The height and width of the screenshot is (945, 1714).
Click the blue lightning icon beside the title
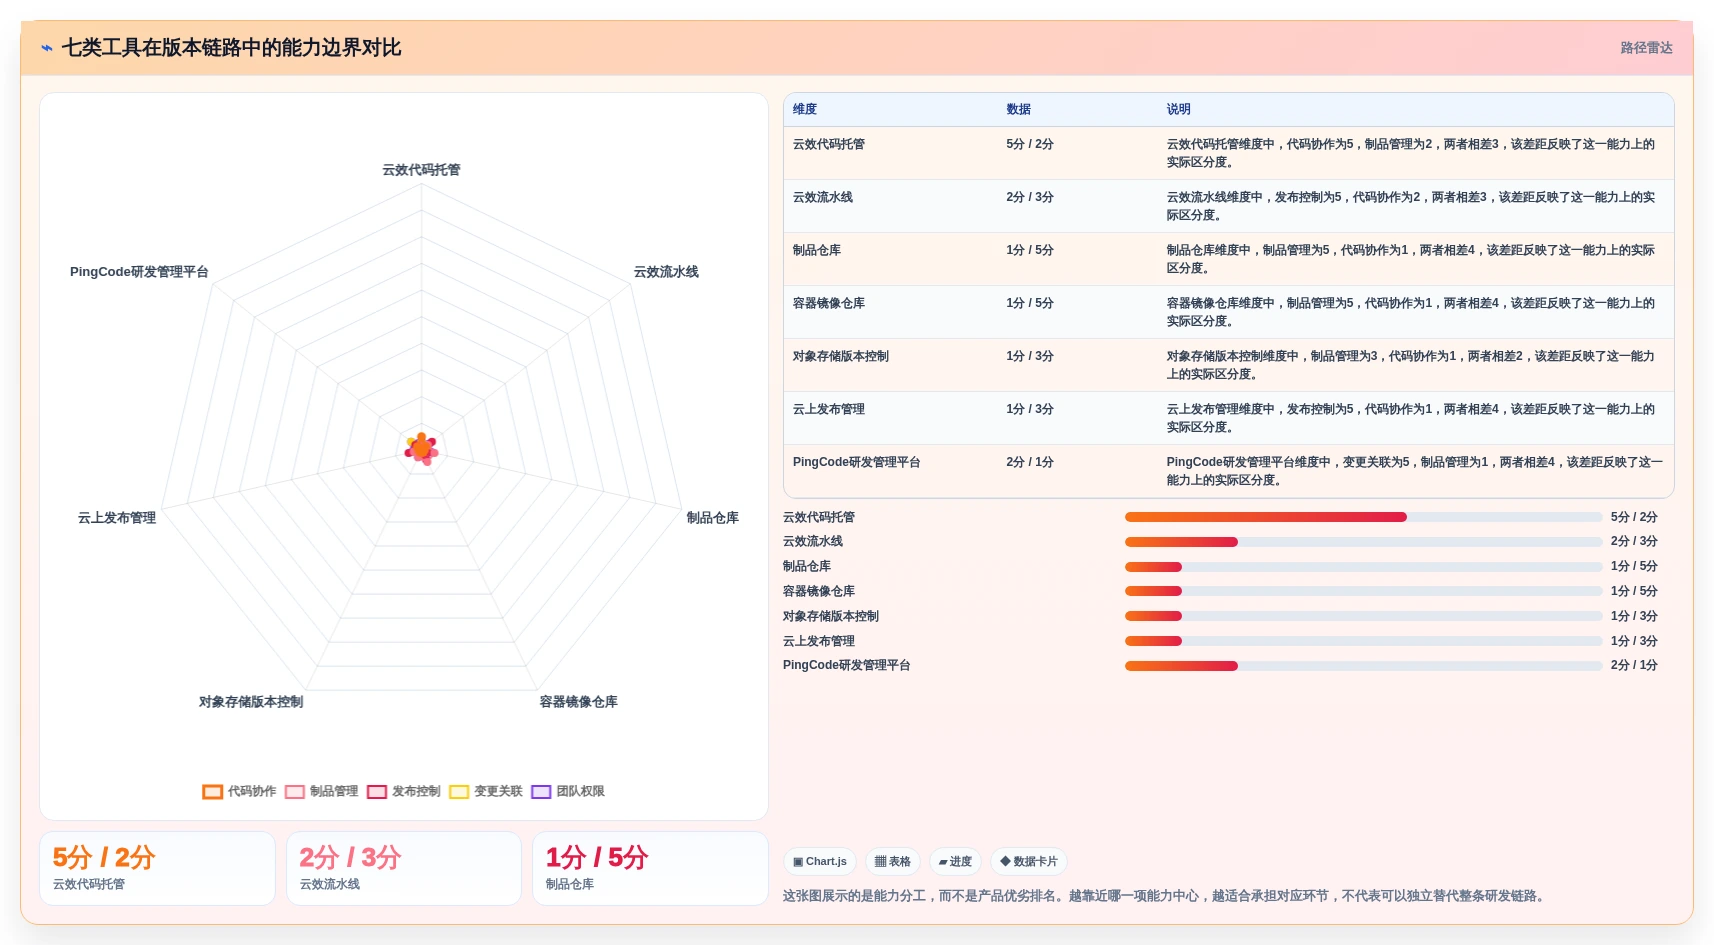click(x=47, y=48)
